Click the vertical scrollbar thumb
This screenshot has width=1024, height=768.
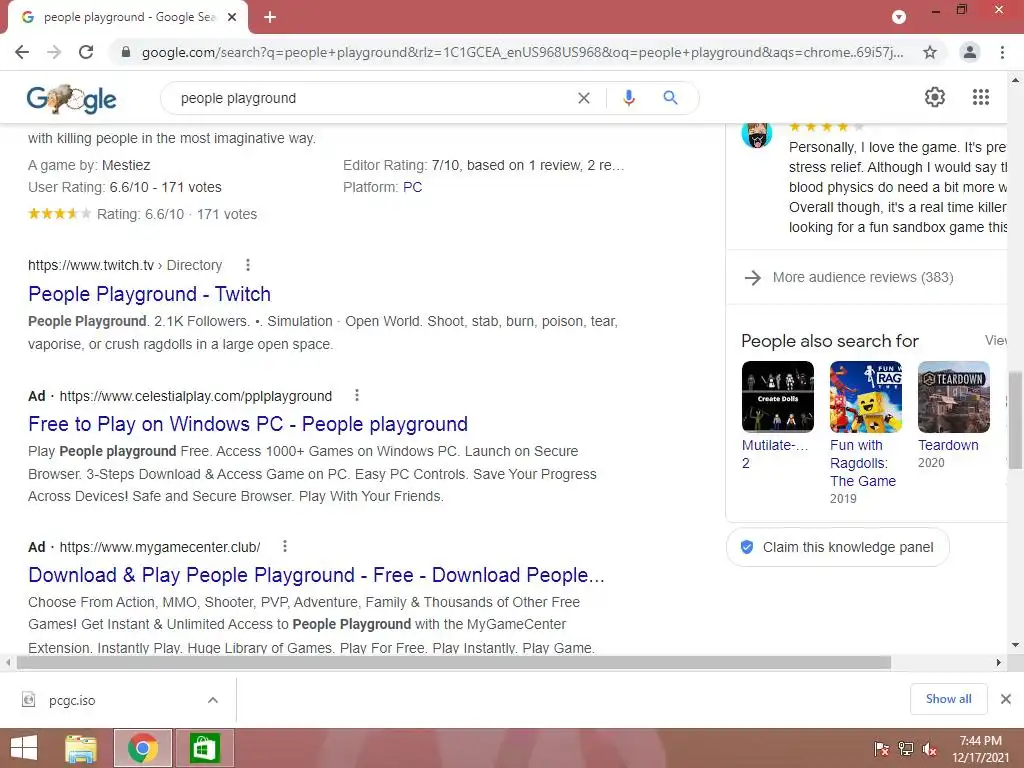[1015, 420]
